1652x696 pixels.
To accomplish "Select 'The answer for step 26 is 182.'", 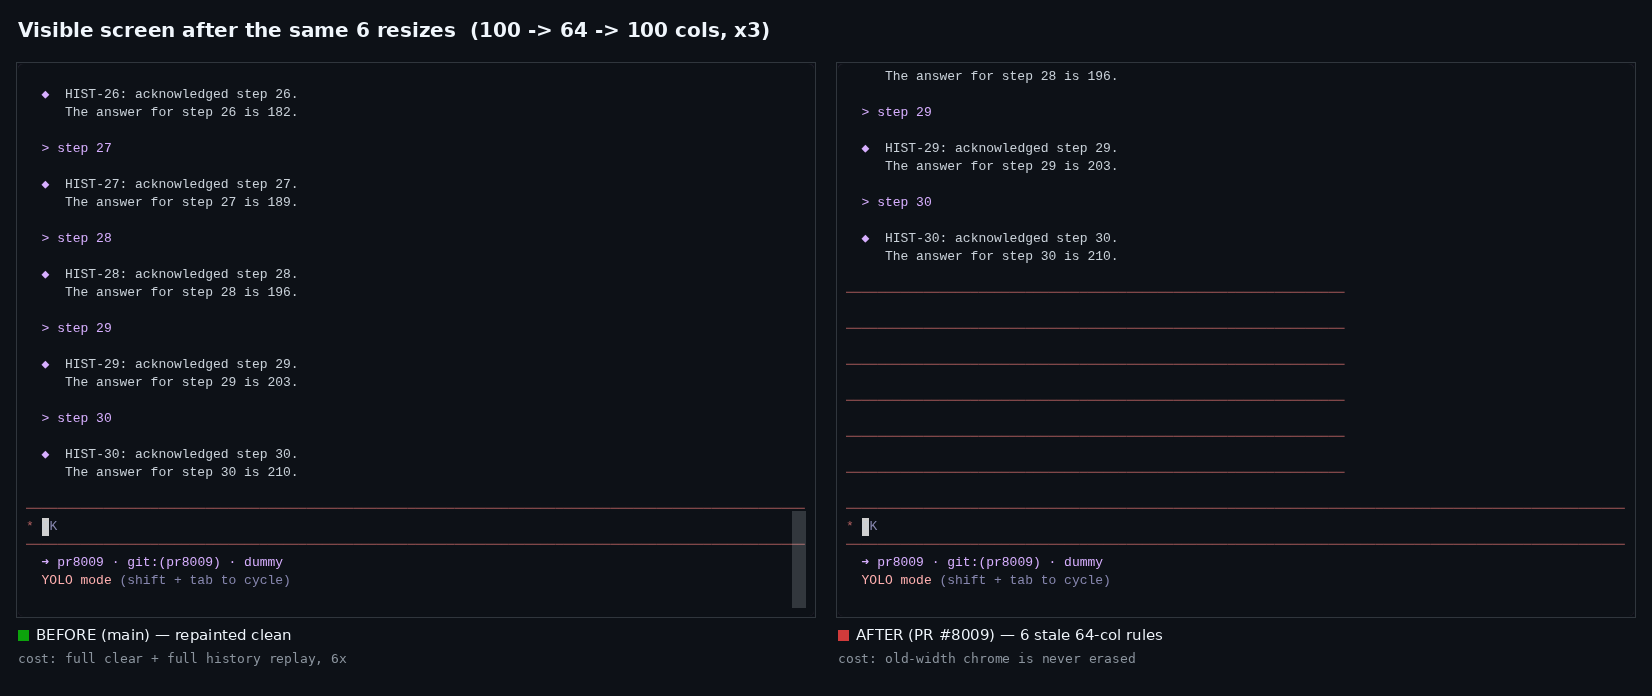I will tap(181, 112).
